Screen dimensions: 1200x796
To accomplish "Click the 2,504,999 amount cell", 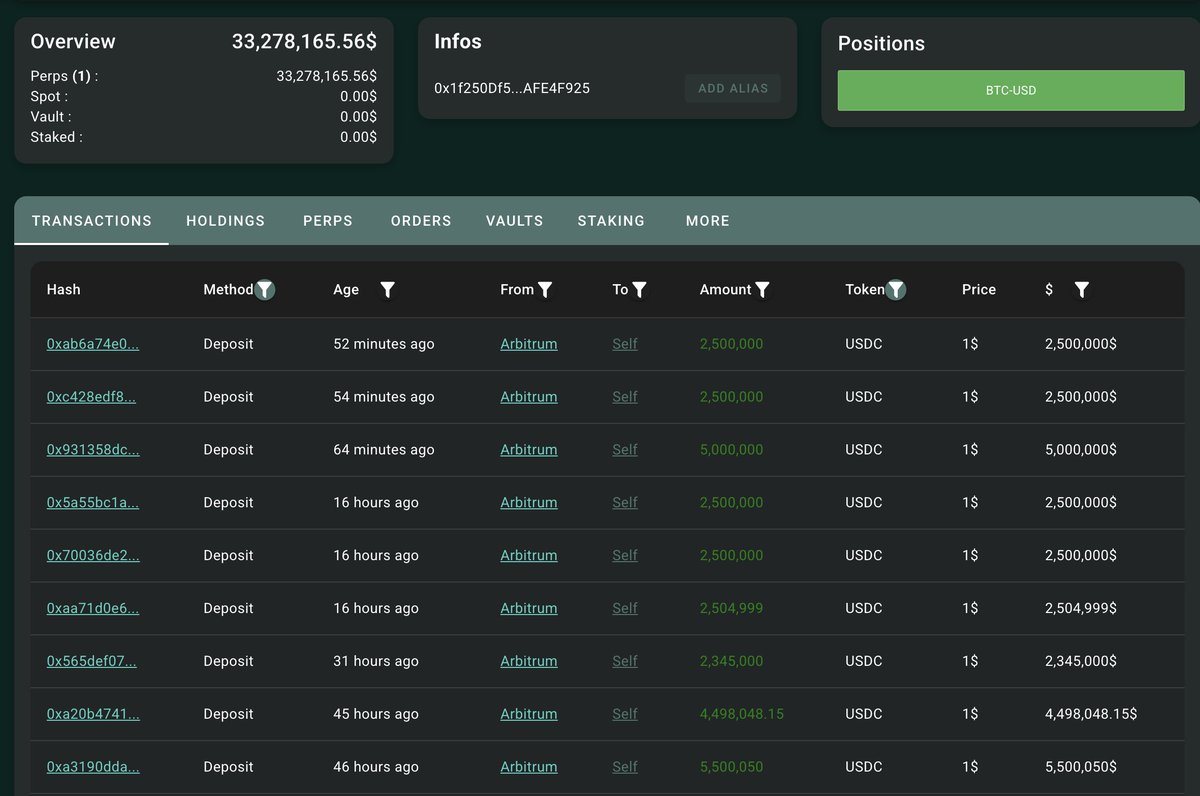I will click(x=731, y=609).
